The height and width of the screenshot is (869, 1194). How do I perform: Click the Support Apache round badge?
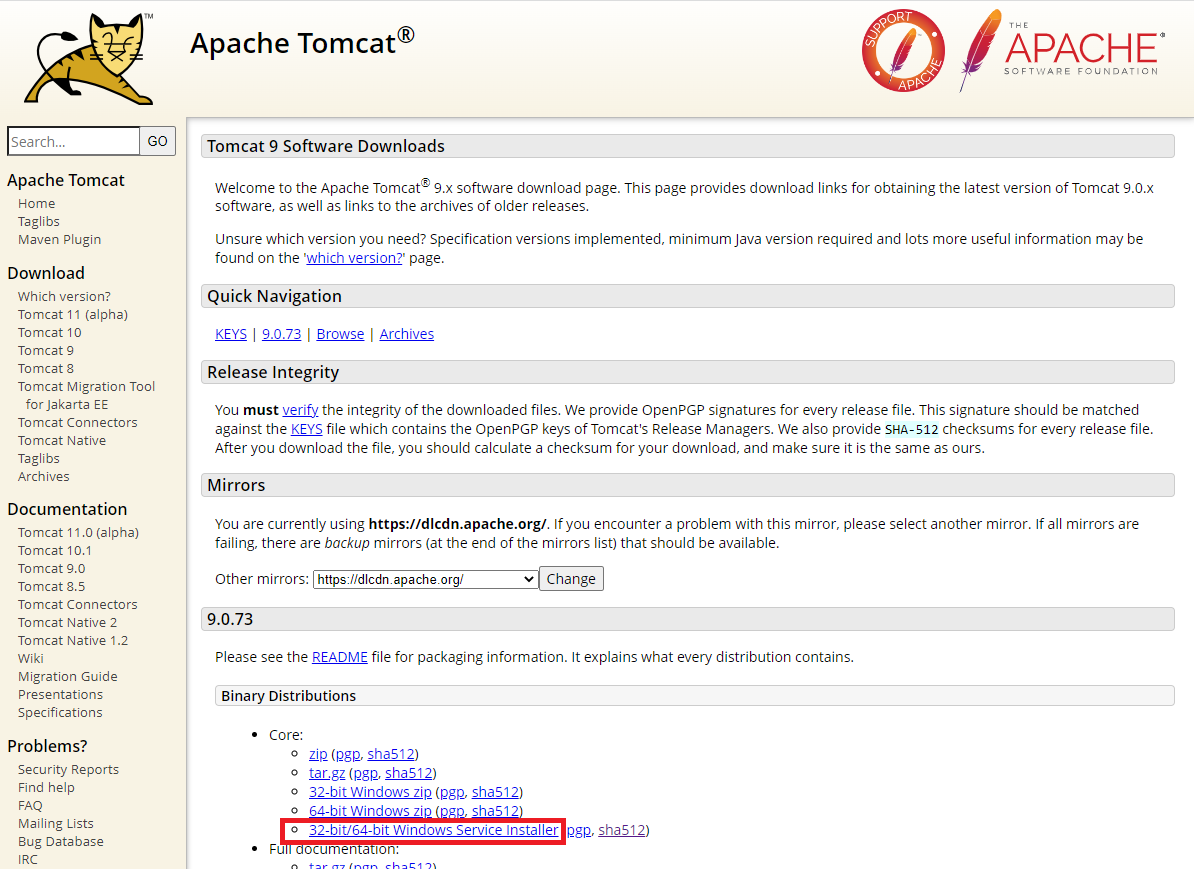pyautogui.click(x=903, y=51)
